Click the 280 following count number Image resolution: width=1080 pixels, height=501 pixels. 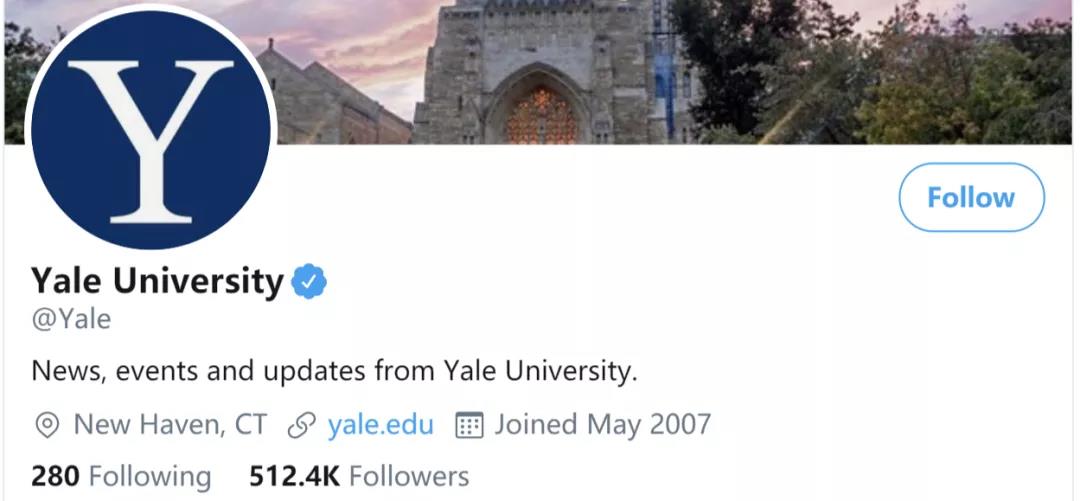pos(55,476)
